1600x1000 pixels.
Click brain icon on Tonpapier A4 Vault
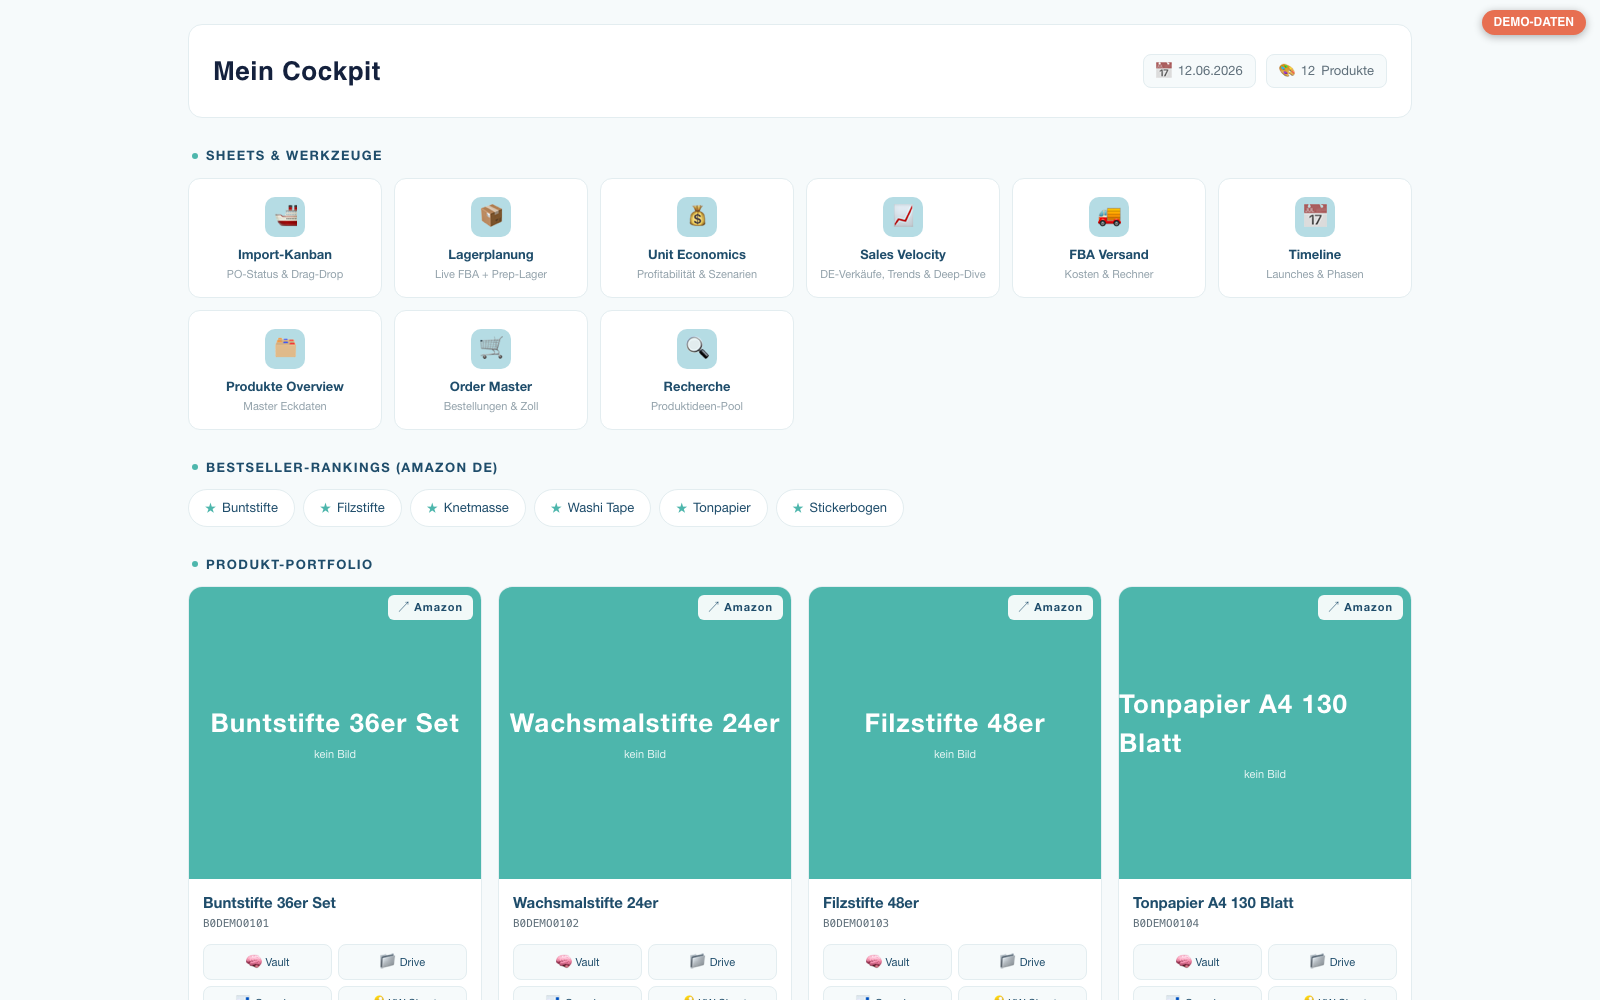tap(1184, 962)
